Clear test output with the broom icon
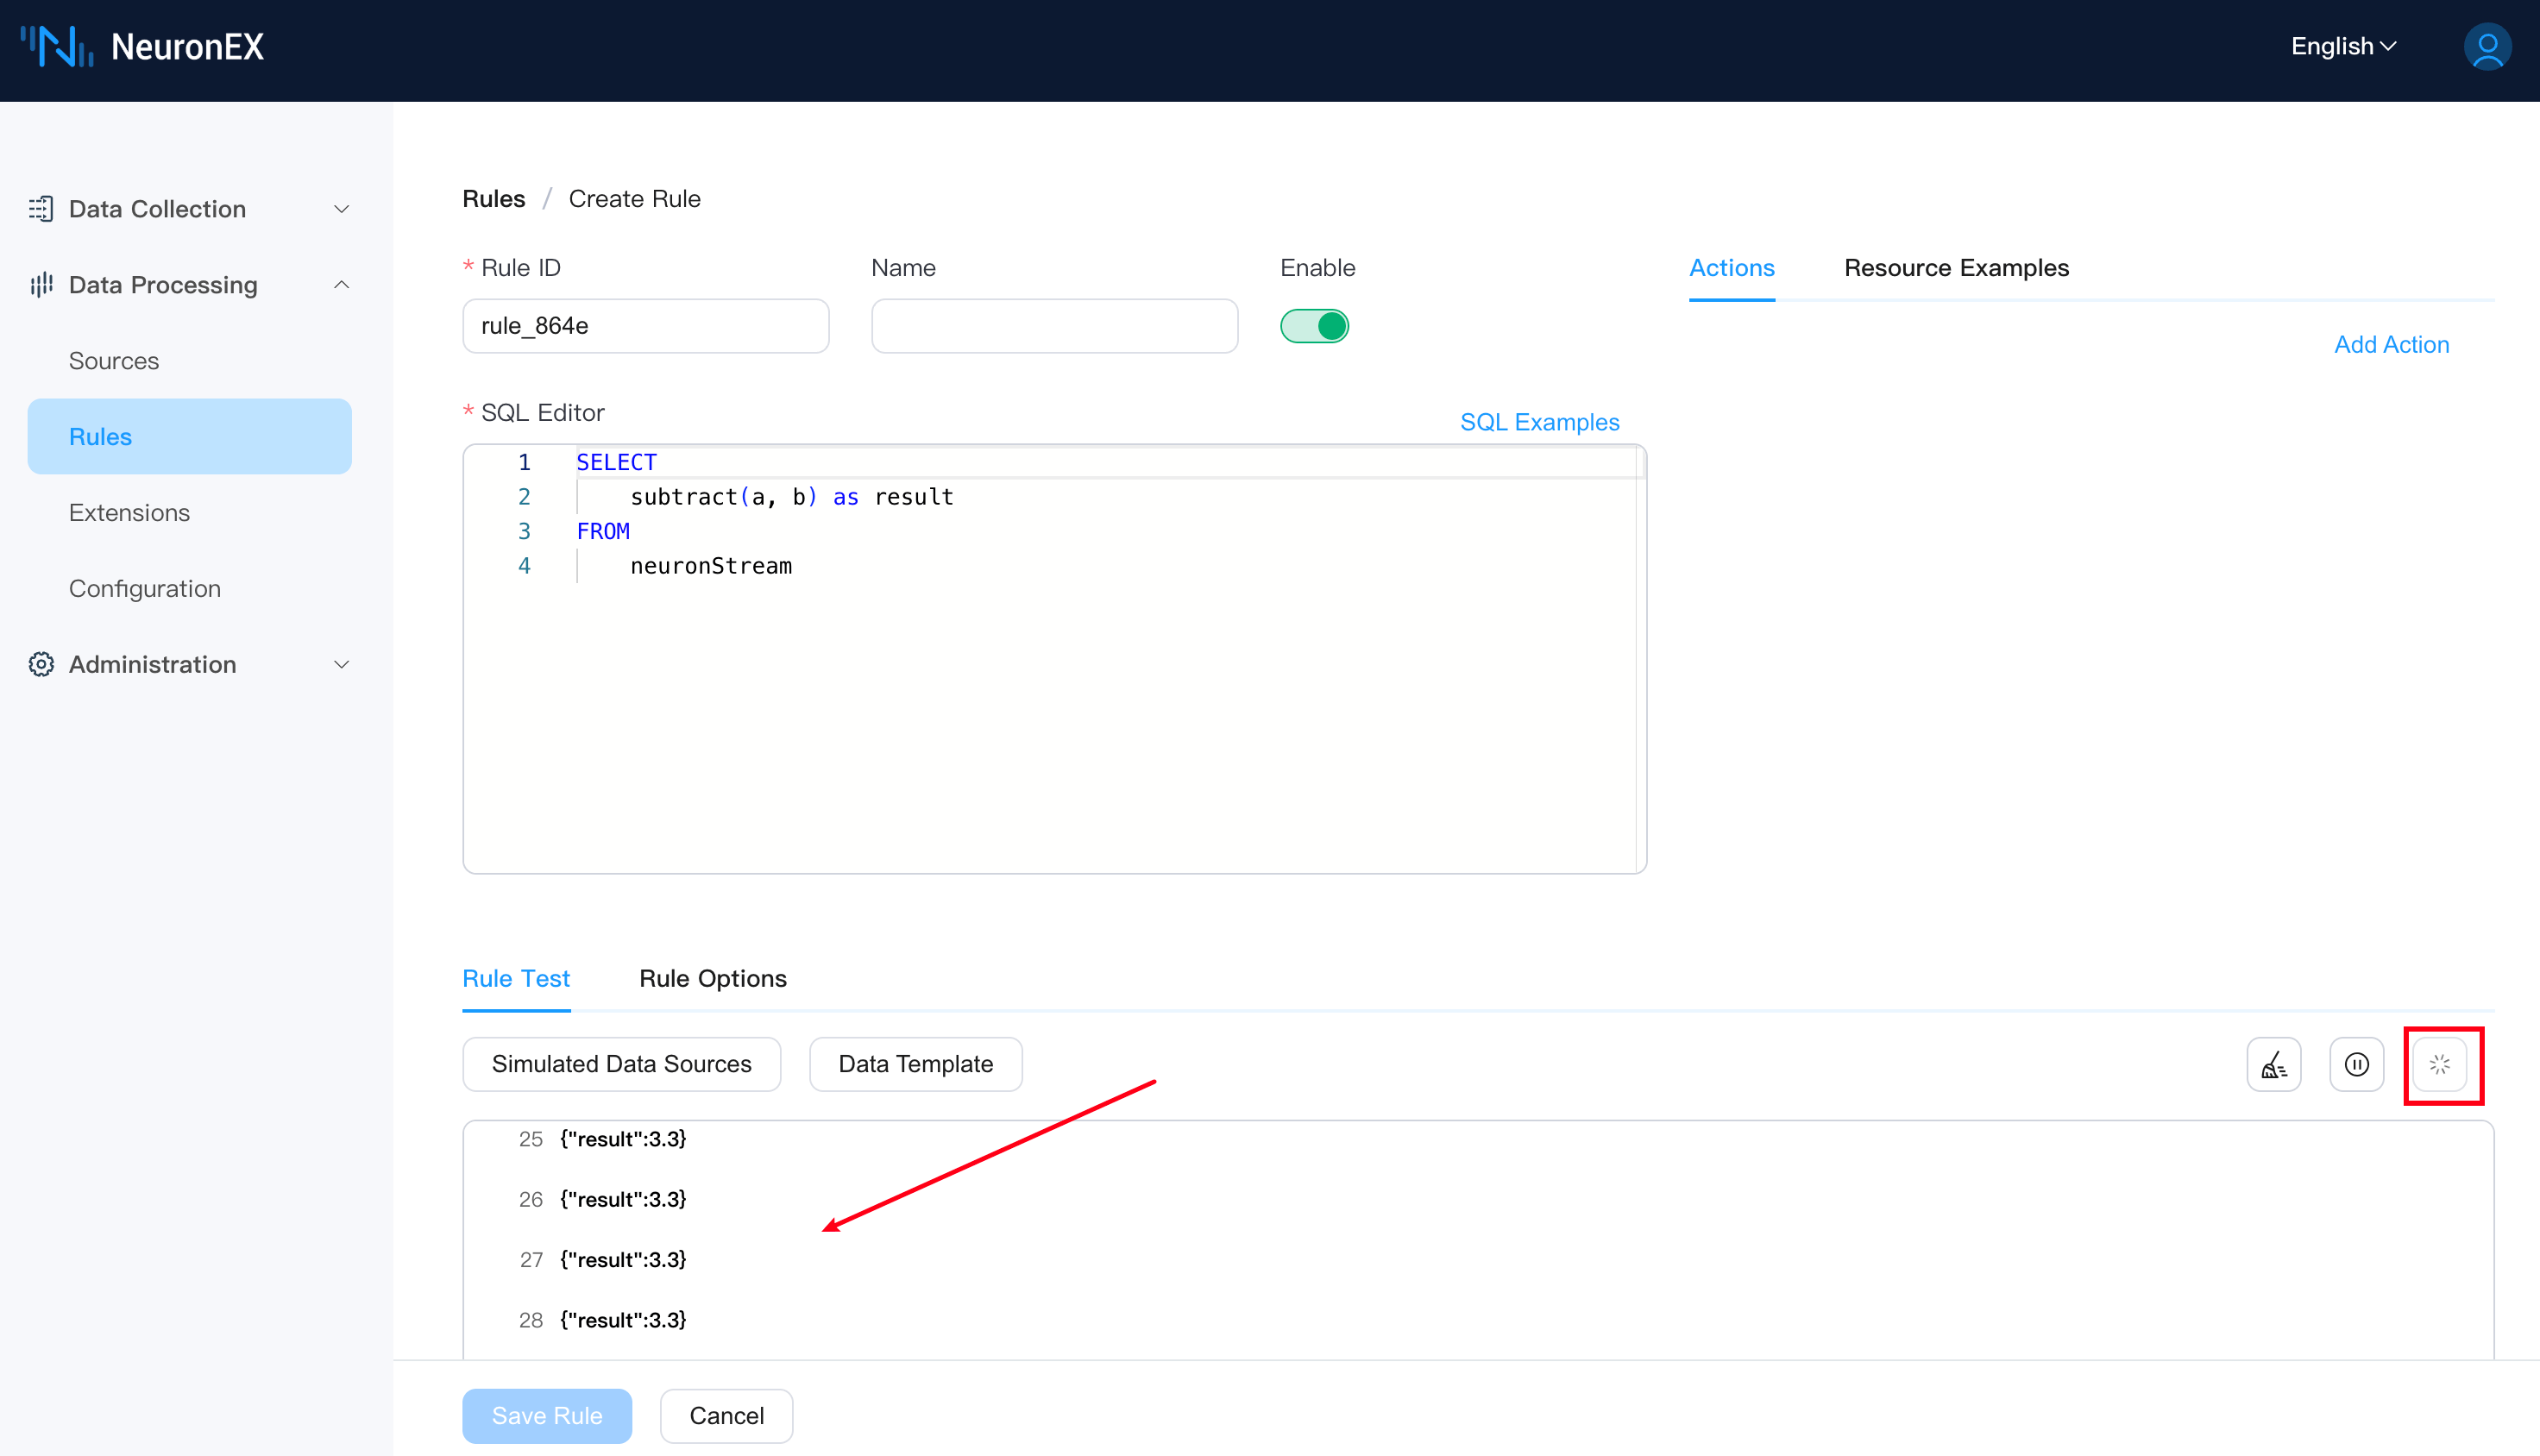 (x=2273, y=1064)
